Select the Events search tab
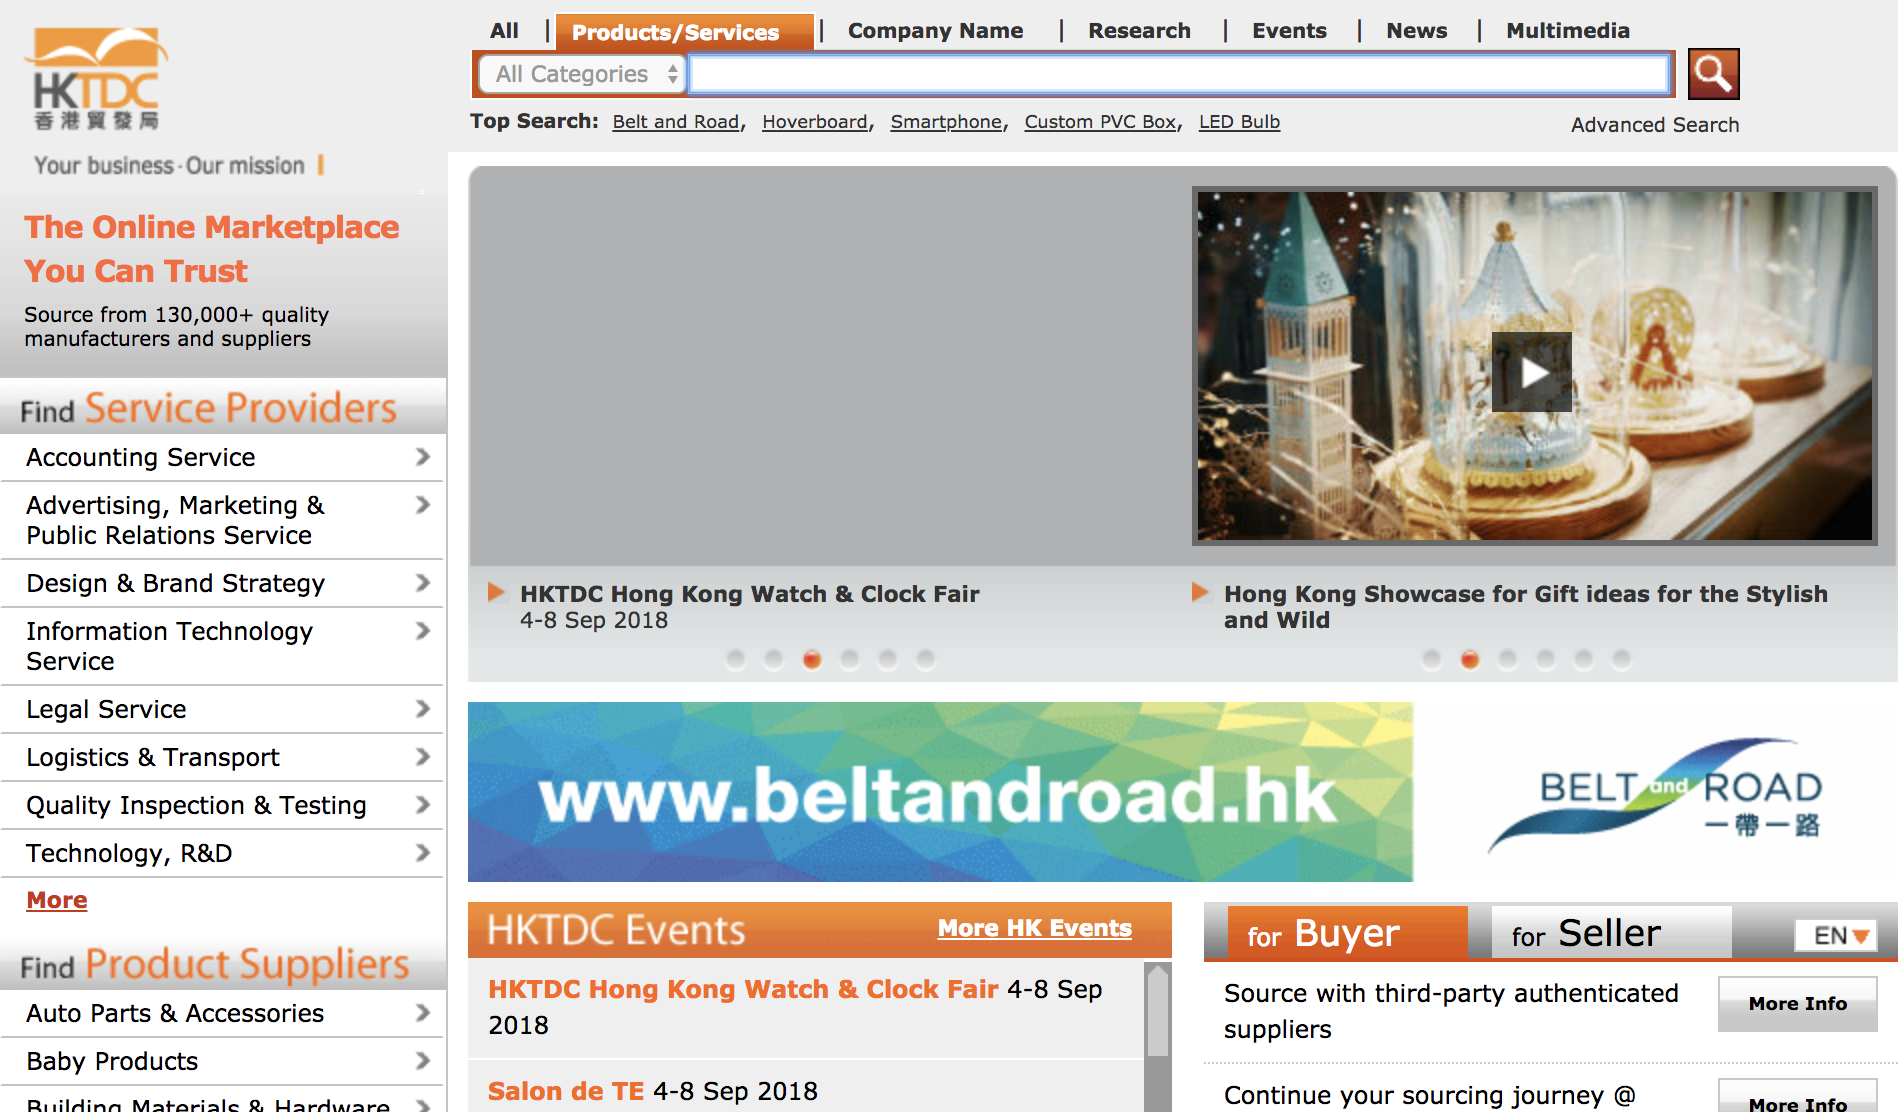This screenshot has width=1904, height=1112. tap(1289, 31)
